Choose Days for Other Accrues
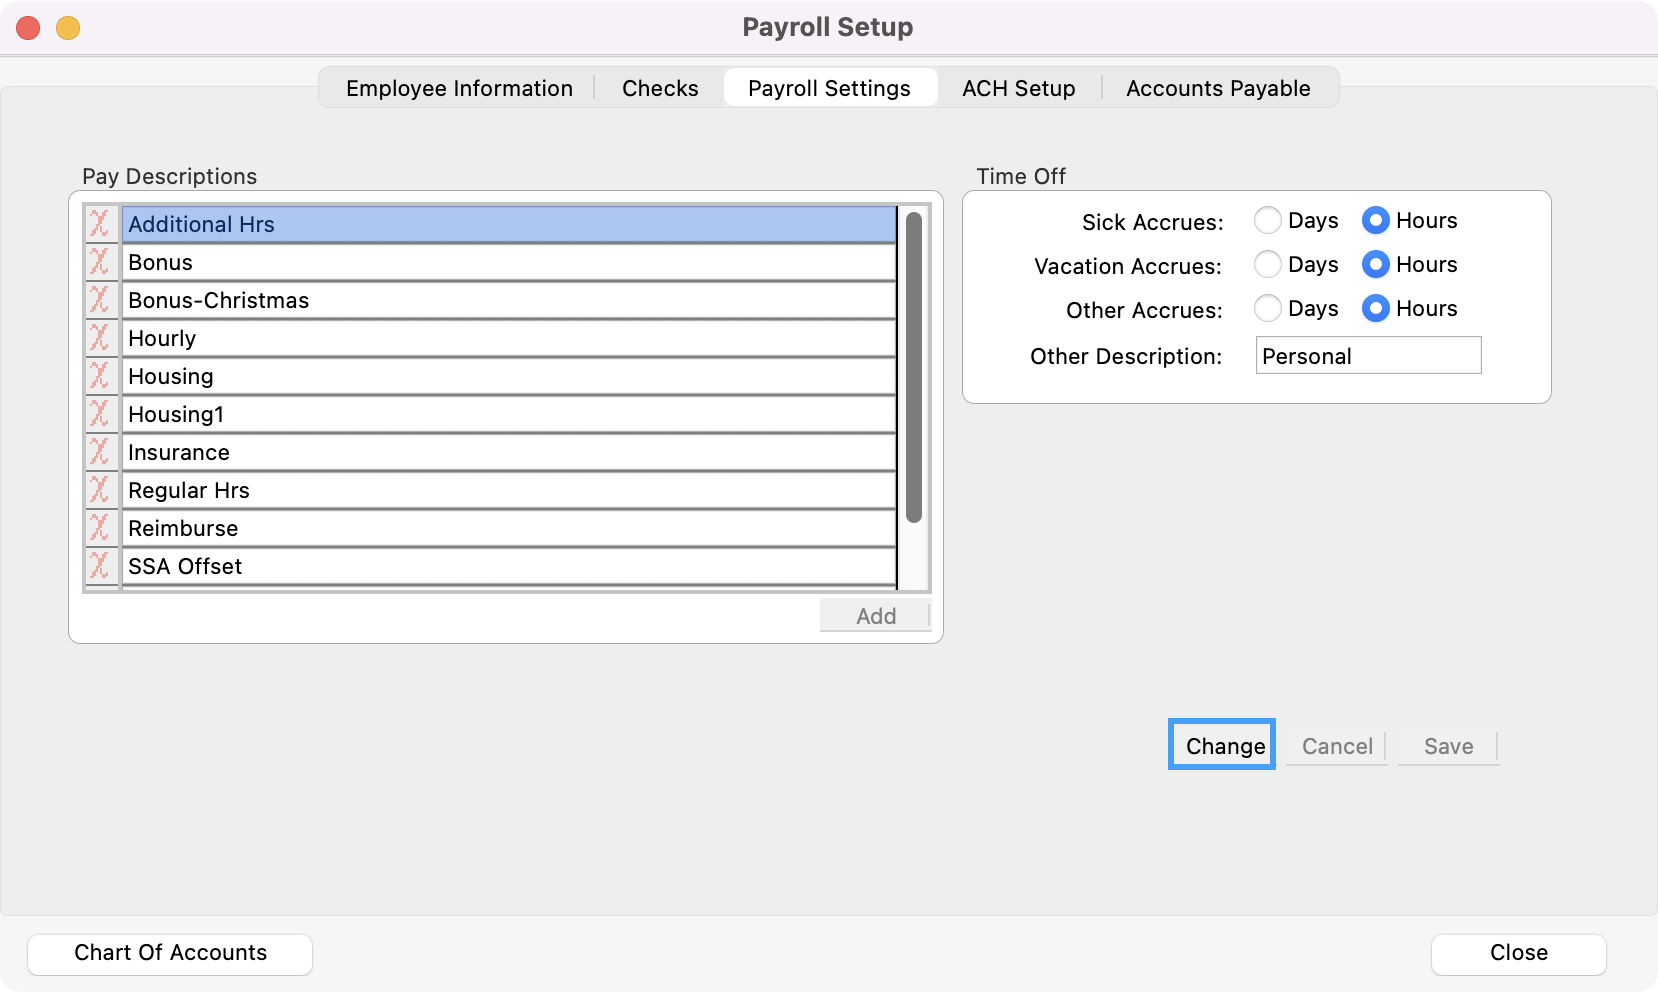1658x992 pixels. [x=1268, y=308]
